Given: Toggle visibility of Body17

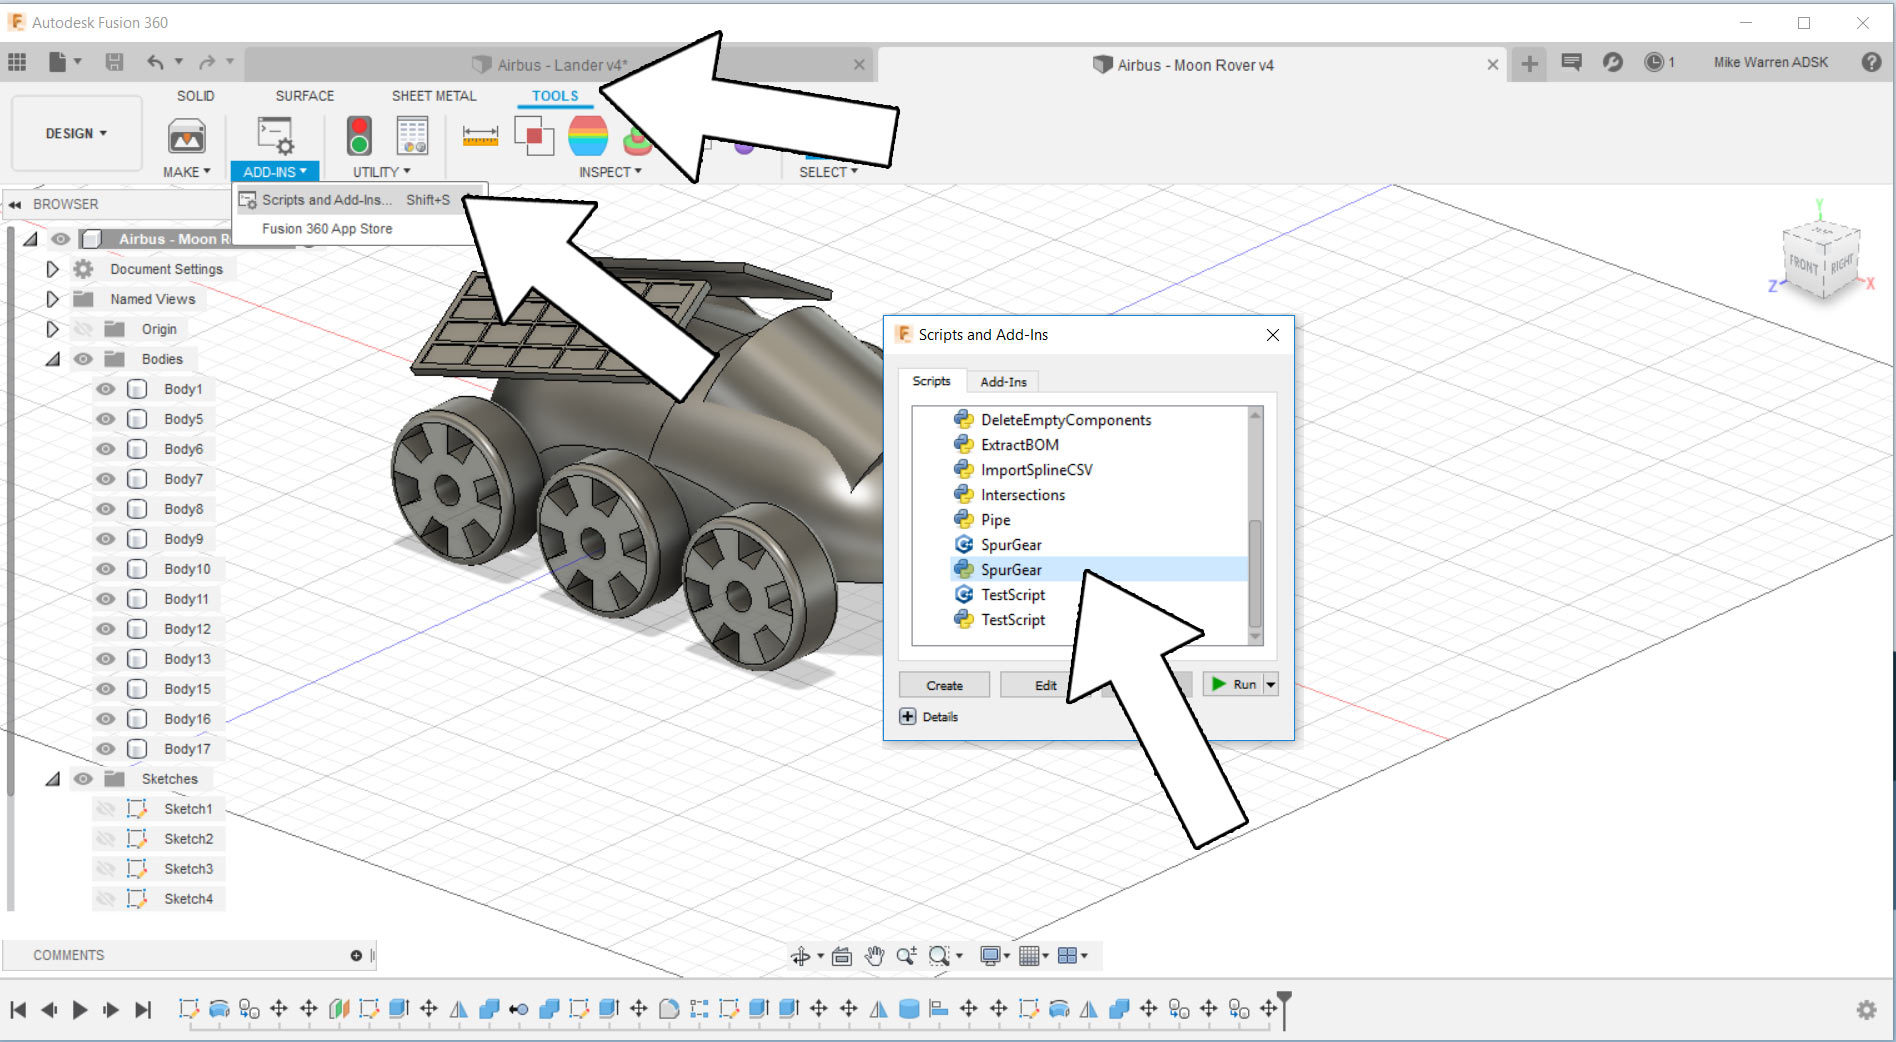Looking at the screenshot, I should (105, 749).
